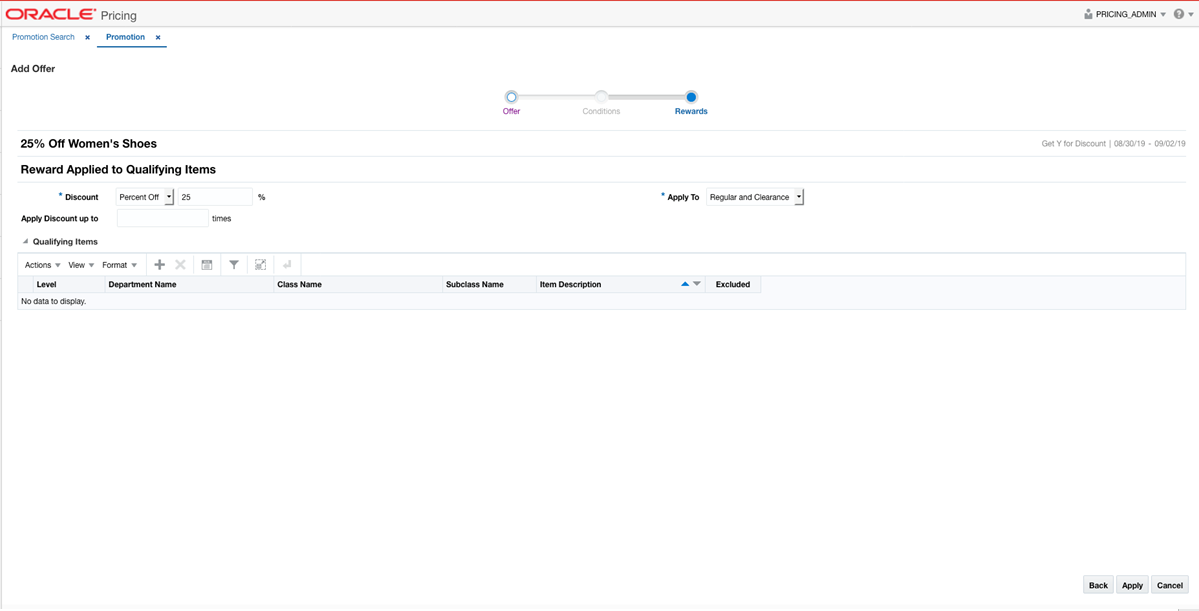Go to the Conditions step in the train
This screenshot has width=1199, height=611.
(601, 97)
